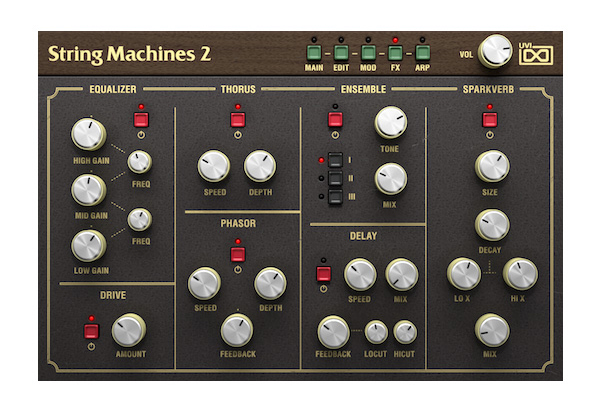Image resolution: width=600 pixels, height=418 pixels.
Task: Click the ENSEMBLE section heading
Action: point(364,89)
